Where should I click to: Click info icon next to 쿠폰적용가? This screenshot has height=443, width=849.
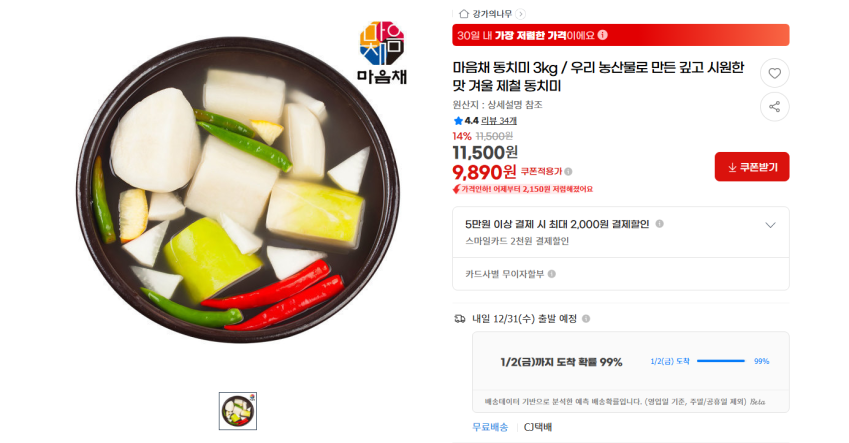[568, 172]
